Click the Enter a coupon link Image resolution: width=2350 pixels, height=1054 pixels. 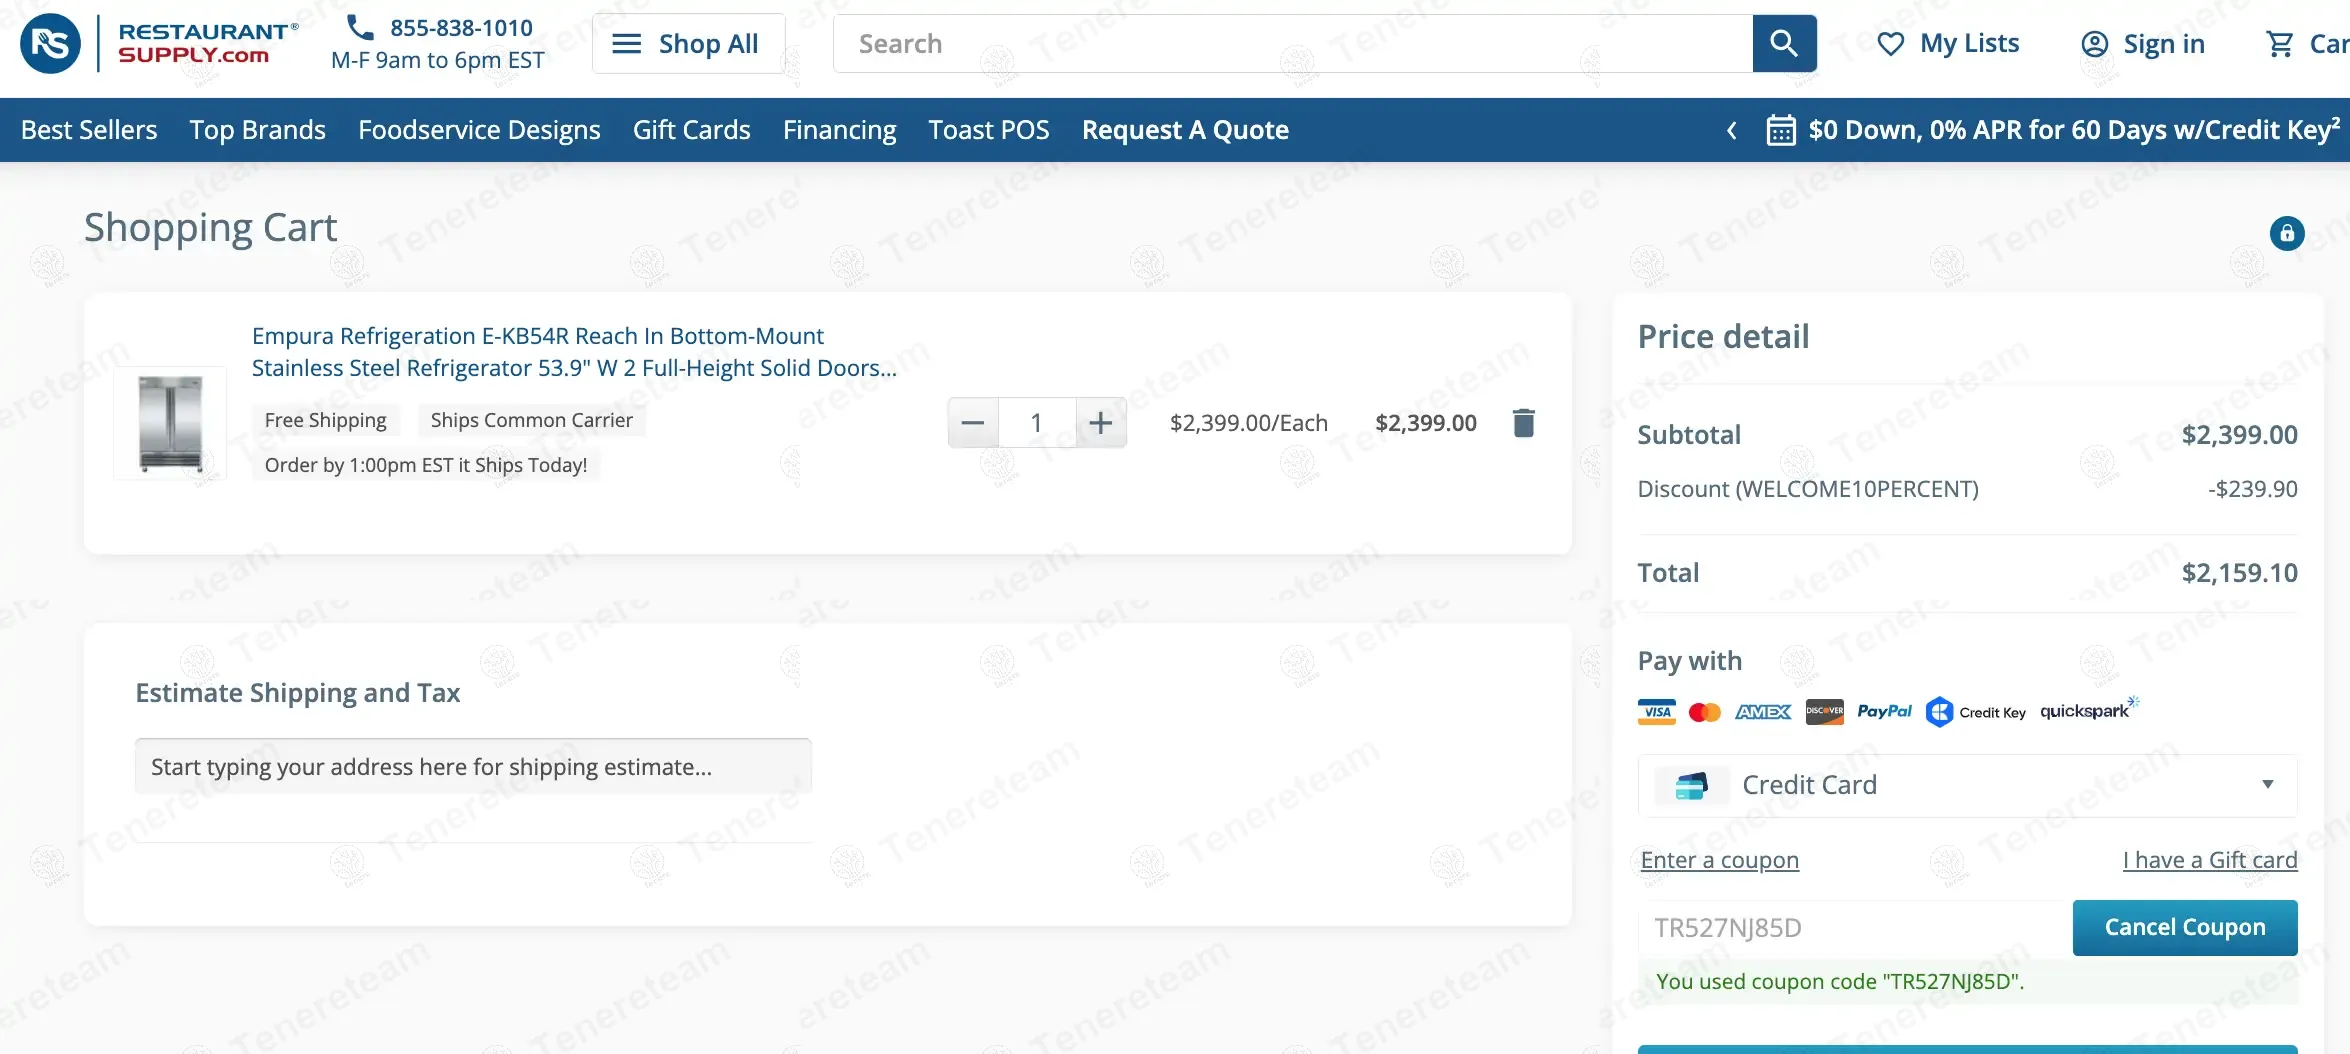[1719, 860]
